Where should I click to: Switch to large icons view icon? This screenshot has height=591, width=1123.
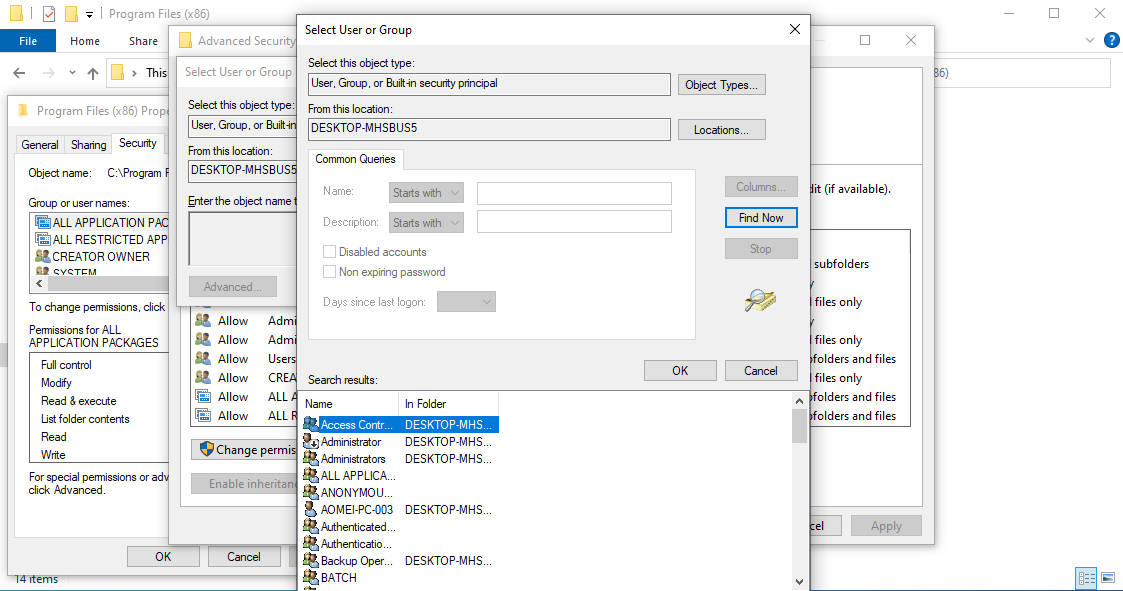click(x=1108, y=577)
